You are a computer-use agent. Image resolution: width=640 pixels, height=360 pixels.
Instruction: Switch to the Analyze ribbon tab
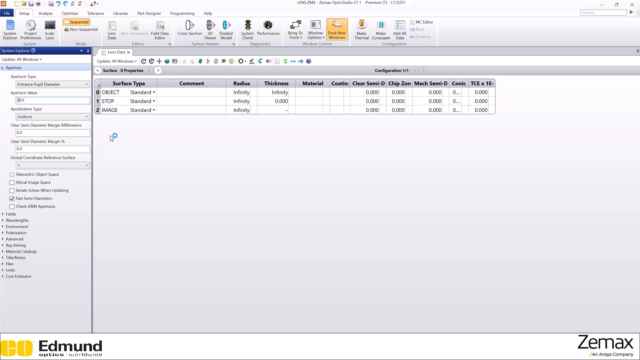(45, 13)
